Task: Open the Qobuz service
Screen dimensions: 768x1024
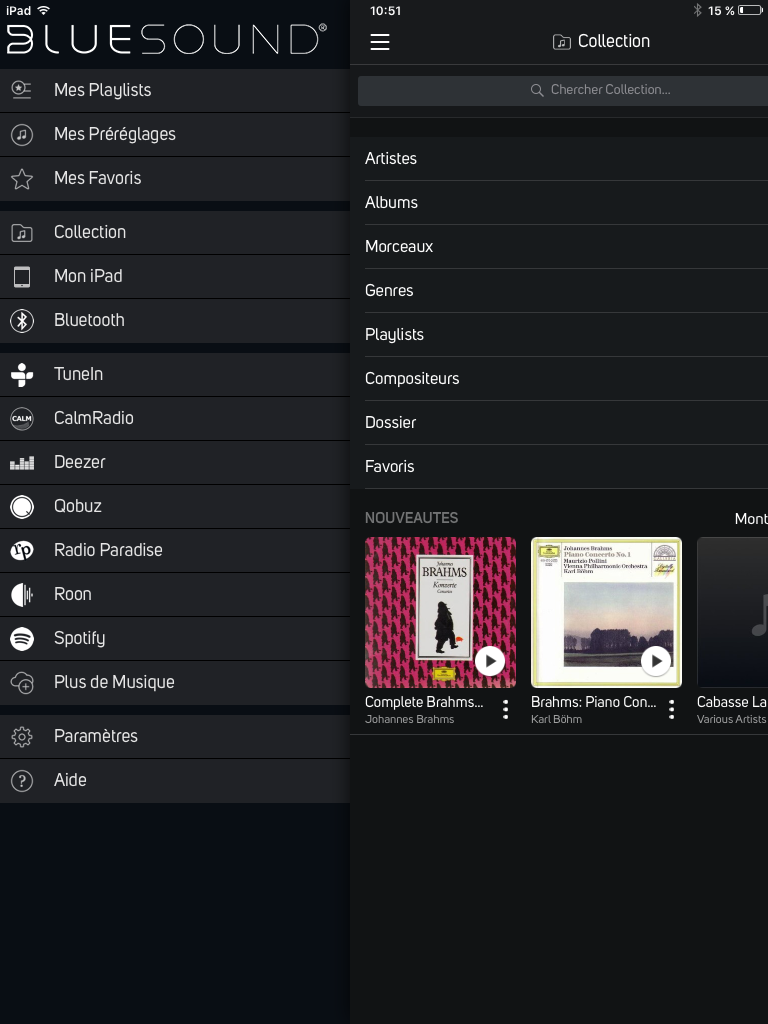Action: (175, 507)
